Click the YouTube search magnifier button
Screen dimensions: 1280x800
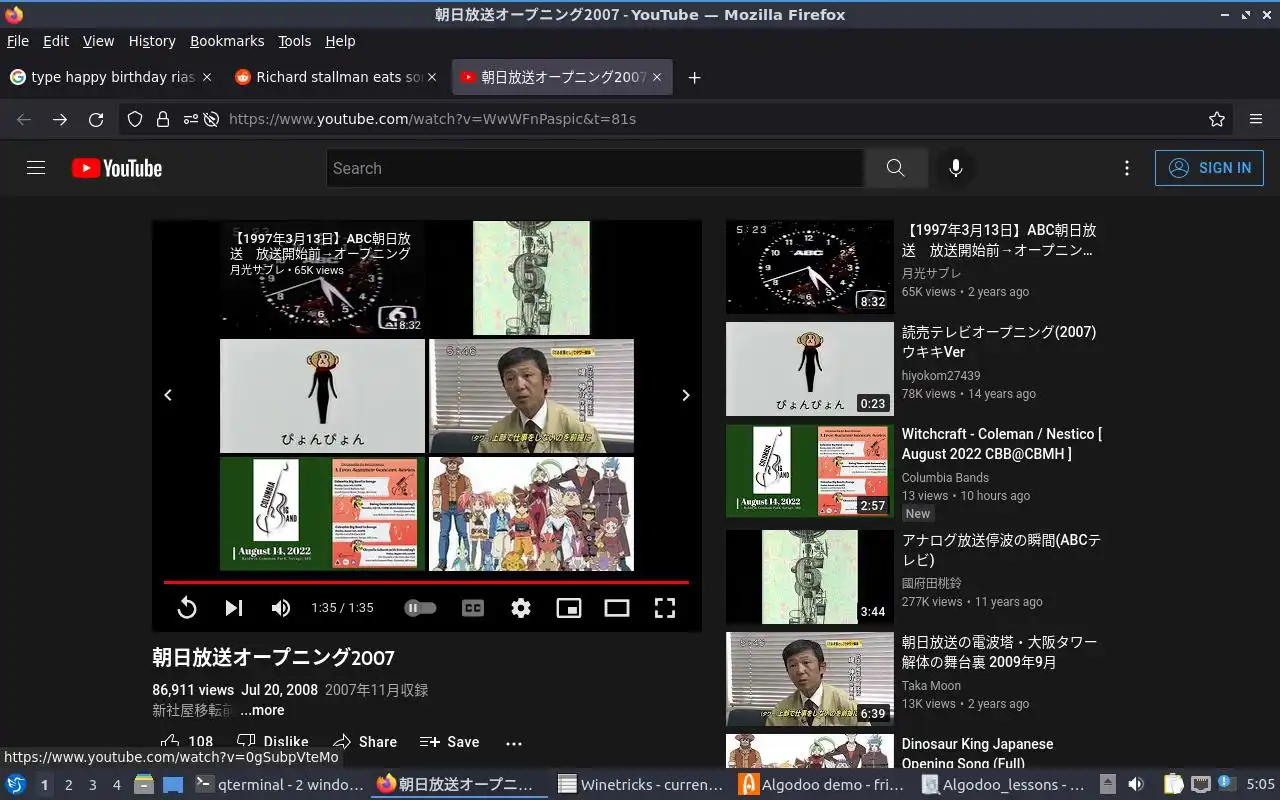click(x=895, y=168)
